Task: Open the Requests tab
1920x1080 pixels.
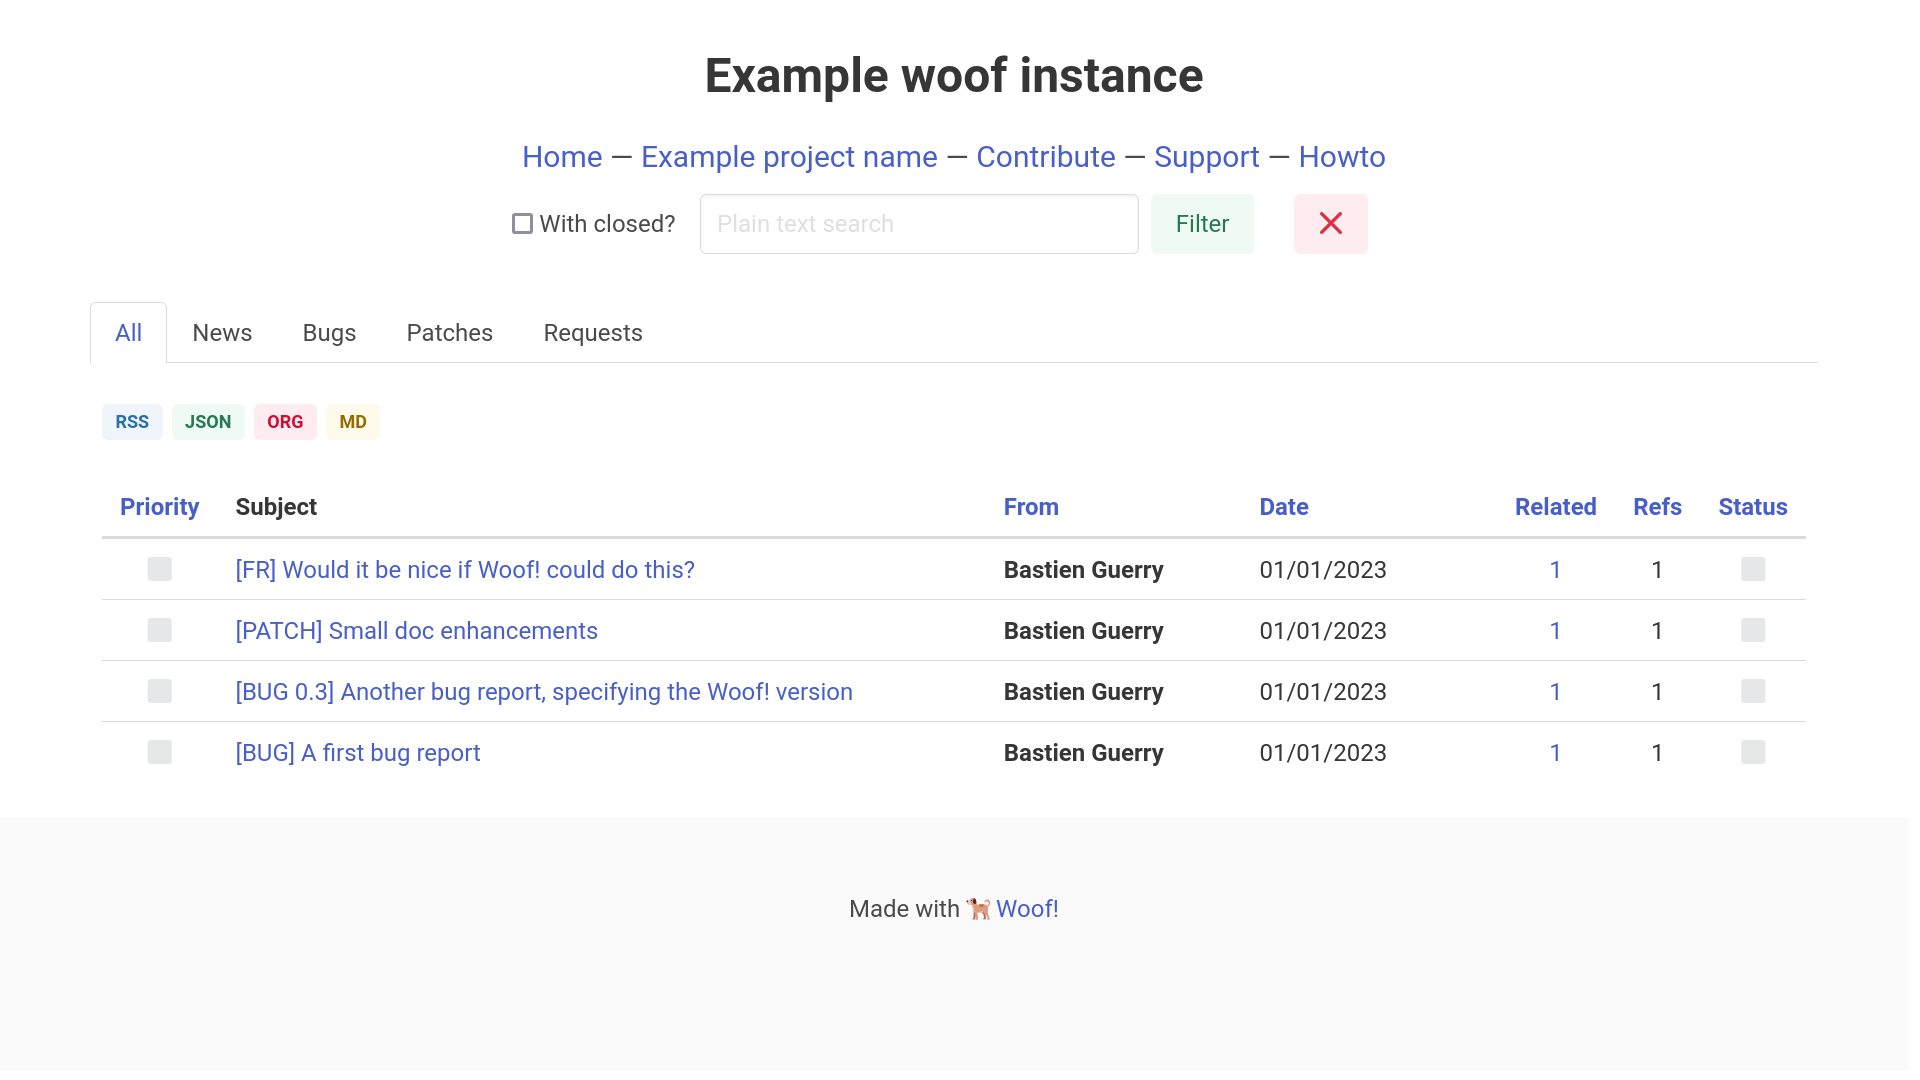Action: pyautogui.click(x=592, y=333)
